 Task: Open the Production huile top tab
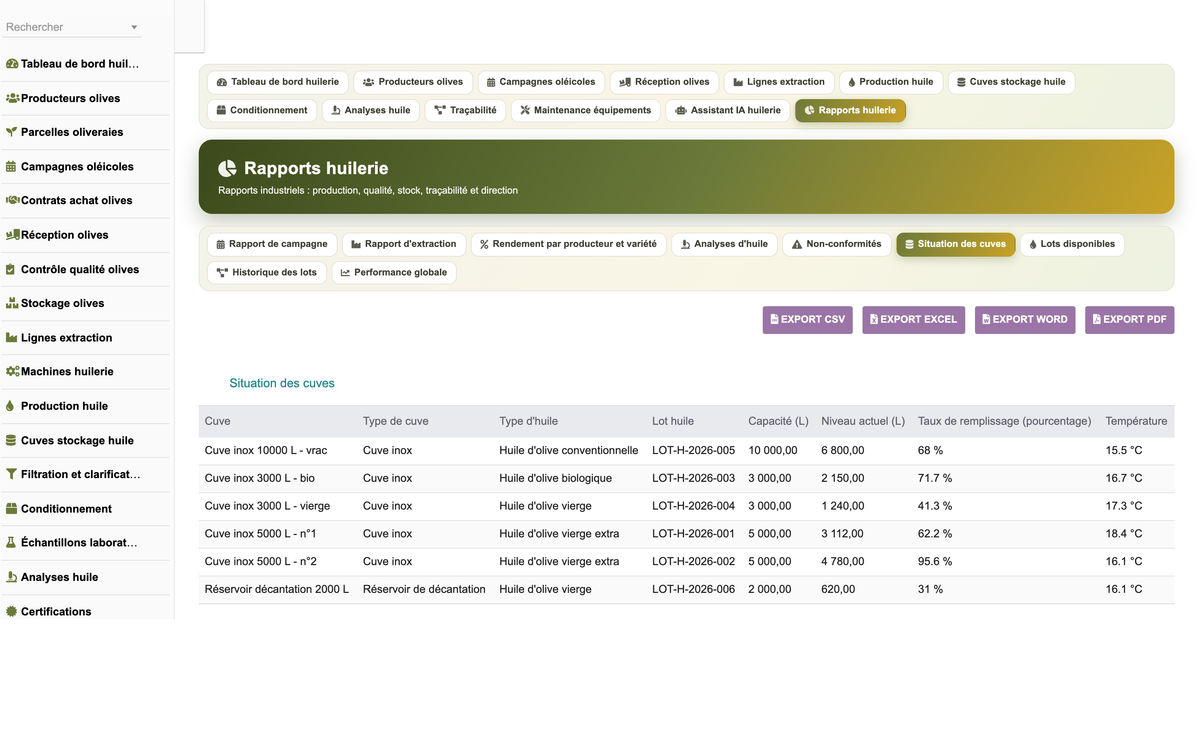point(890,82)
